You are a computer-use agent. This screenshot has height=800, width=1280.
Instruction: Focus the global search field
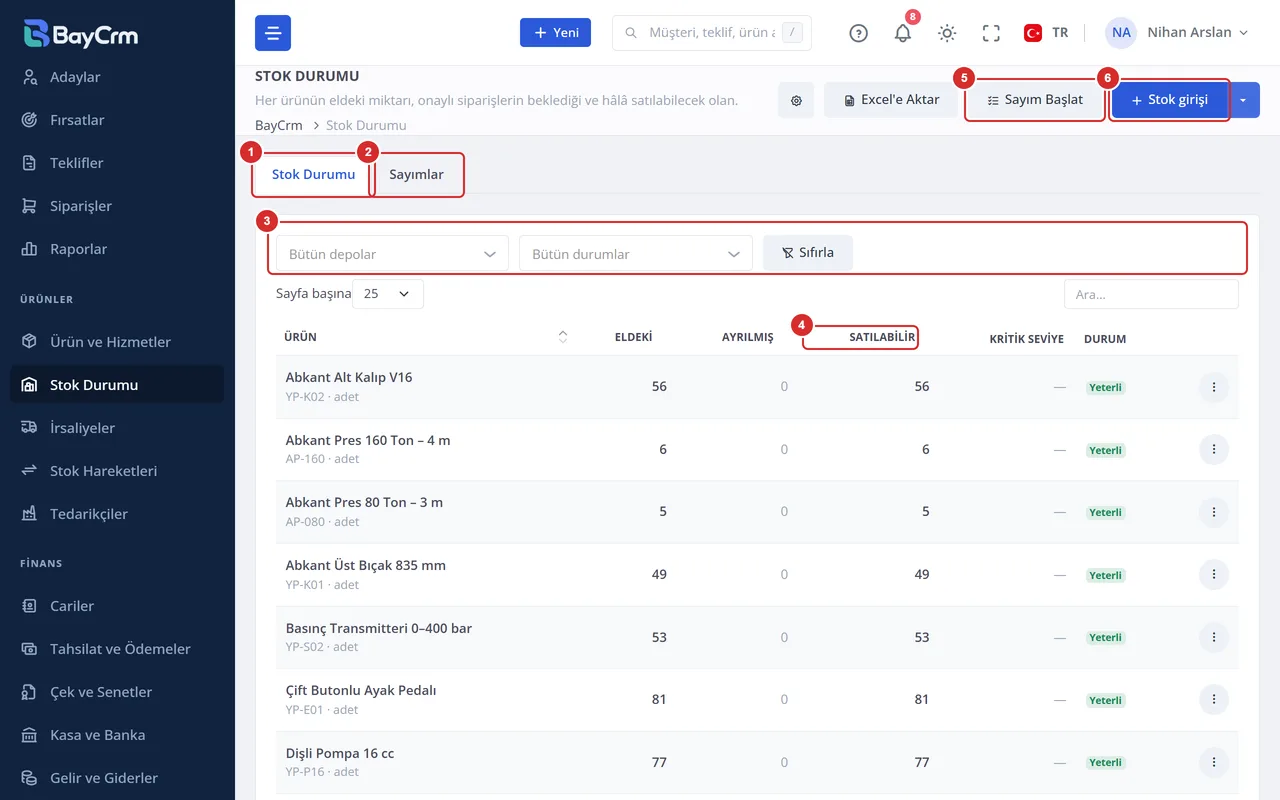click(x=711, y=33)
